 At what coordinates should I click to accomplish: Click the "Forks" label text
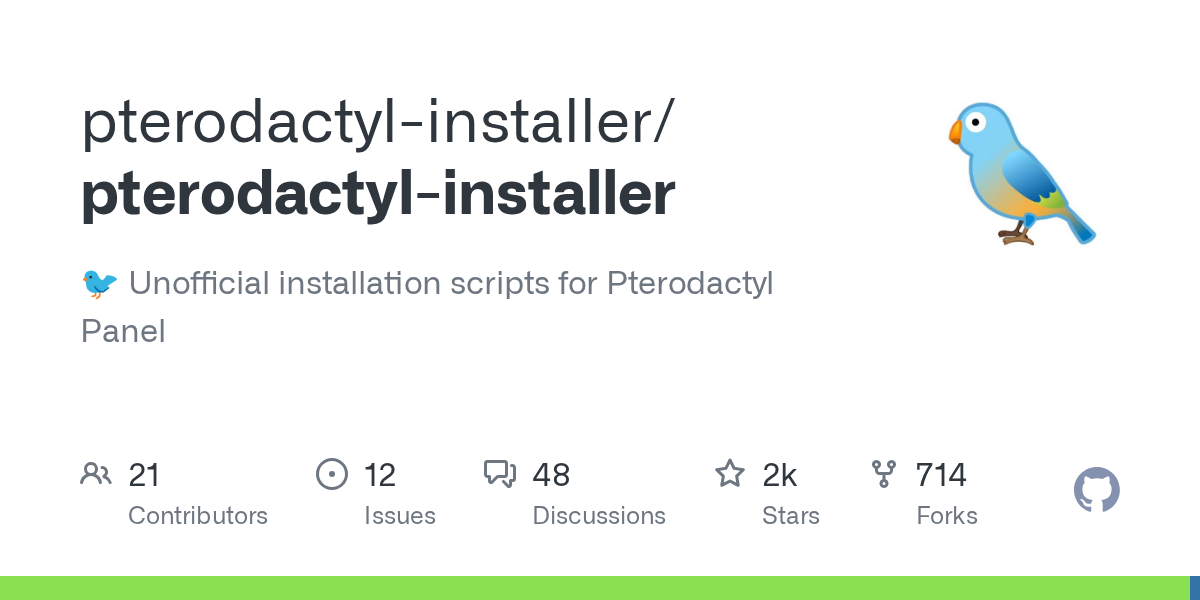coord(947,516)
